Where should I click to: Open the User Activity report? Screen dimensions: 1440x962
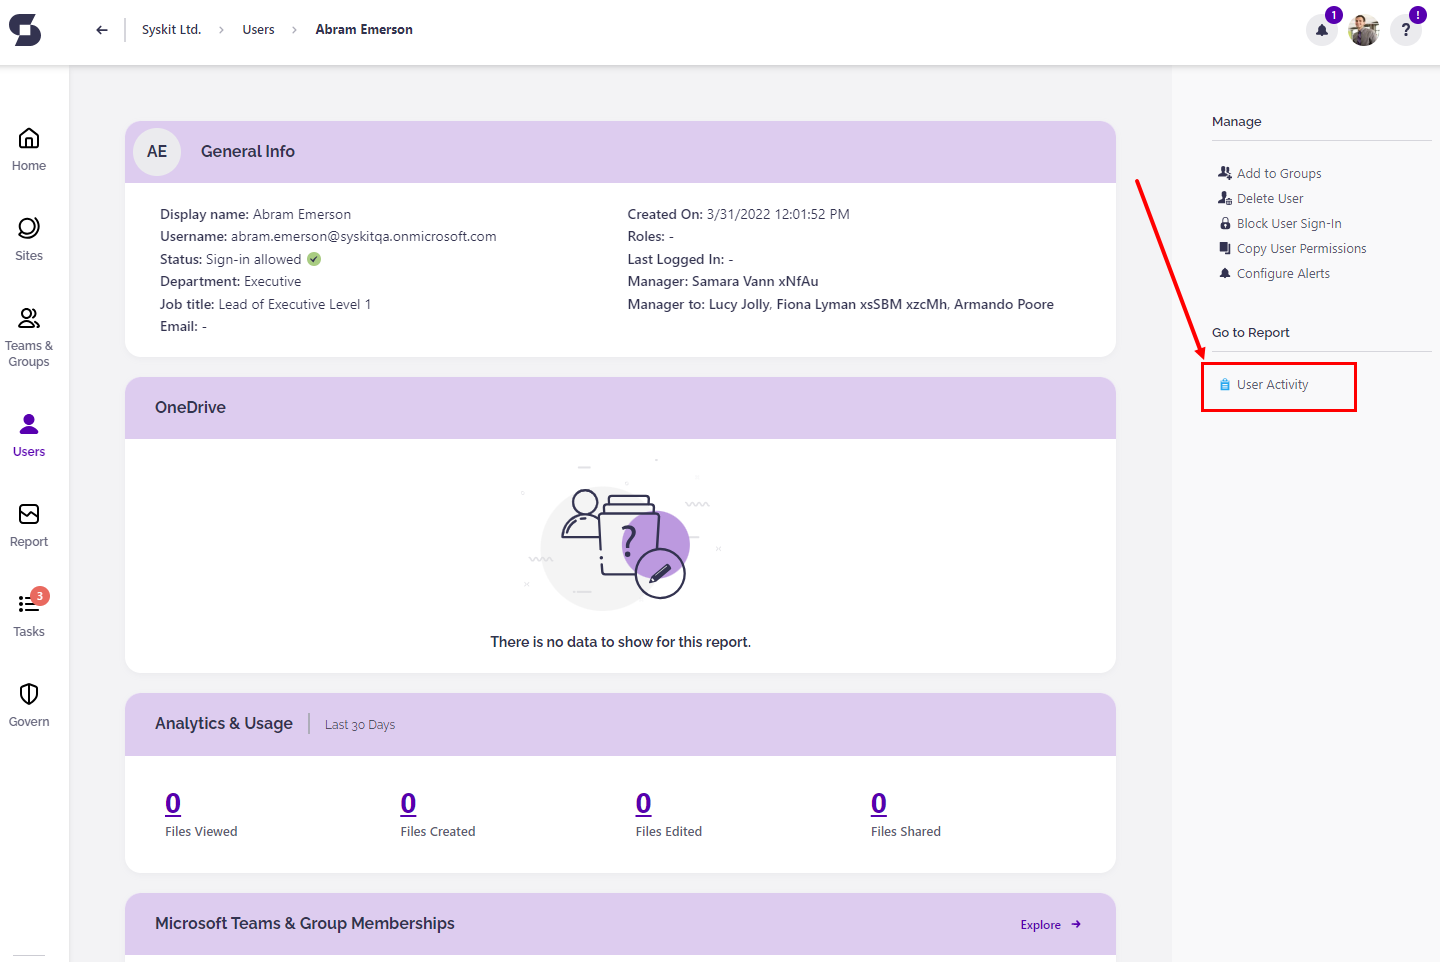(1272, 384)
